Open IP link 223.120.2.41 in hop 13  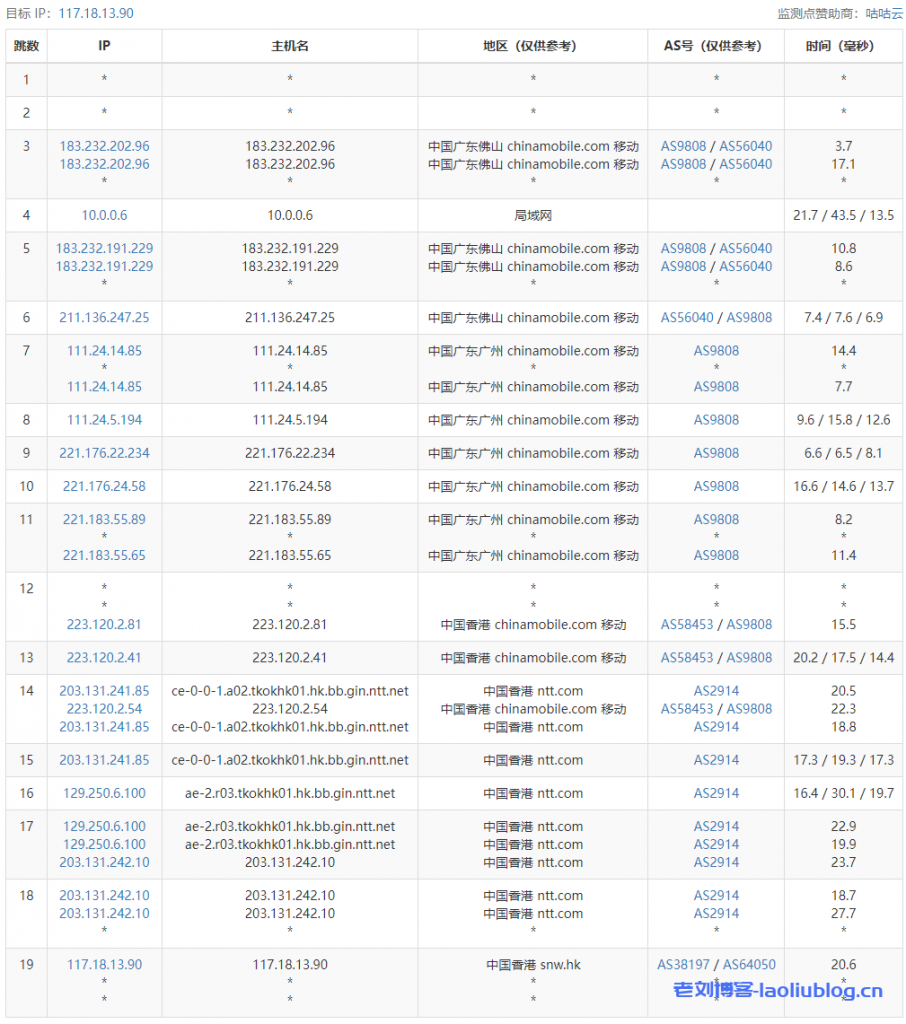click(x=104, y=657)
